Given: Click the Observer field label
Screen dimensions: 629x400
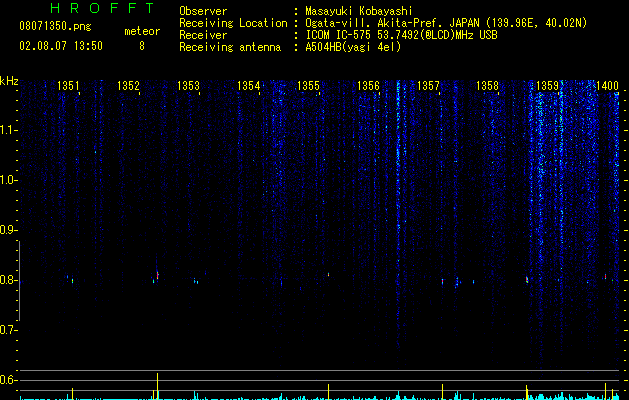Looking at the screenshot, I should [x=203, y=11].
